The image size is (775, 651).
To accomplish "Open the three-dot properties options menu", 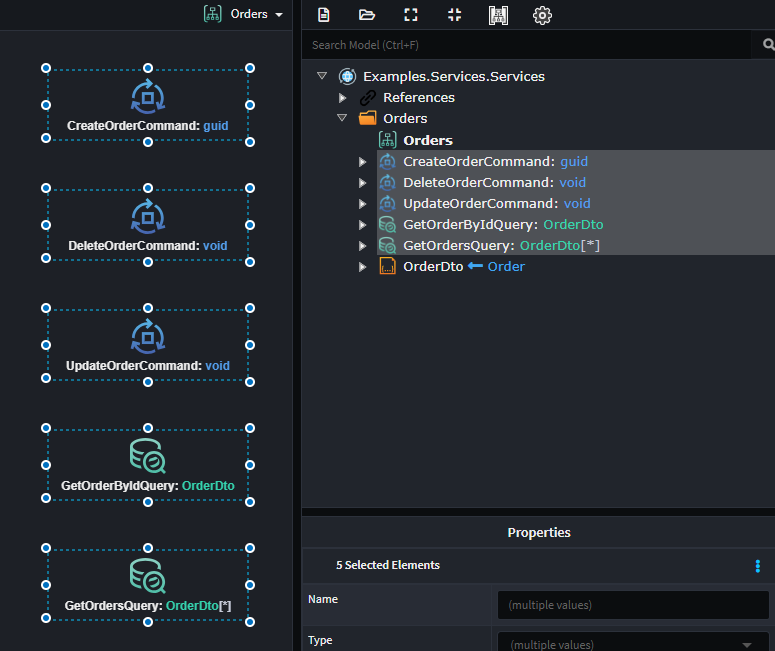I will (758, 566).
